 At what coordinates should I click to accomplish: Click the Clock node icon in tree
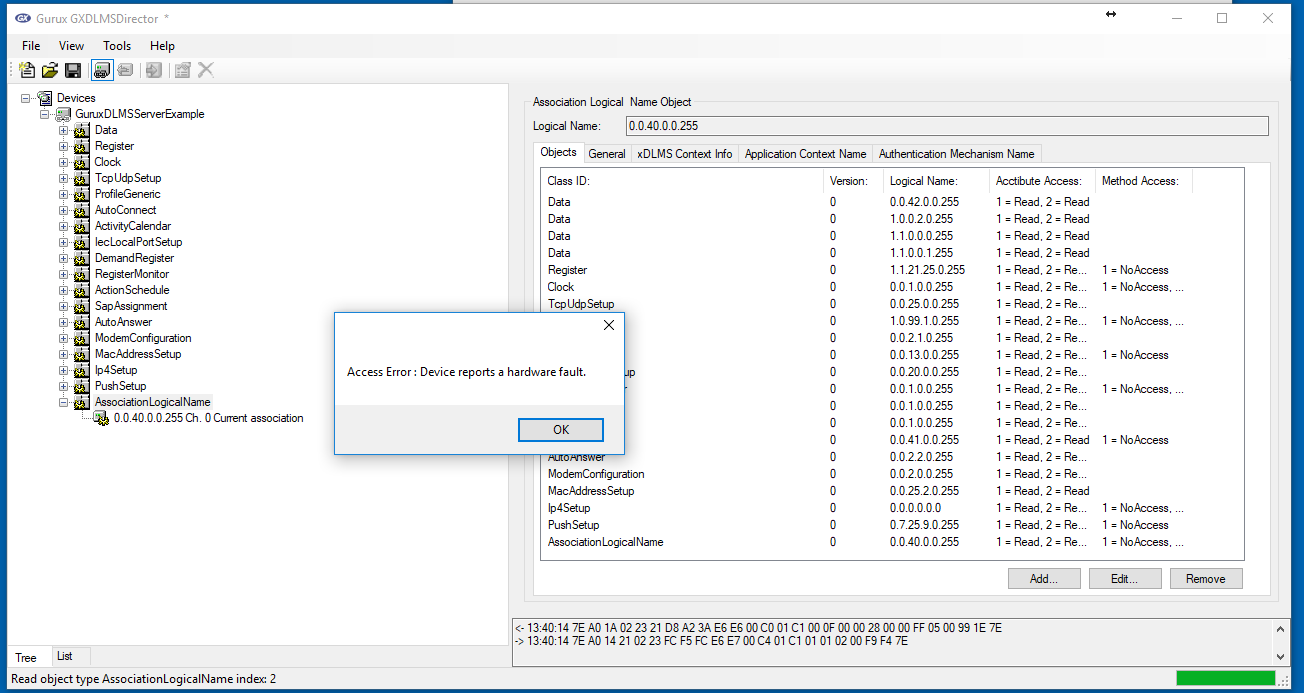pos(82,162)
